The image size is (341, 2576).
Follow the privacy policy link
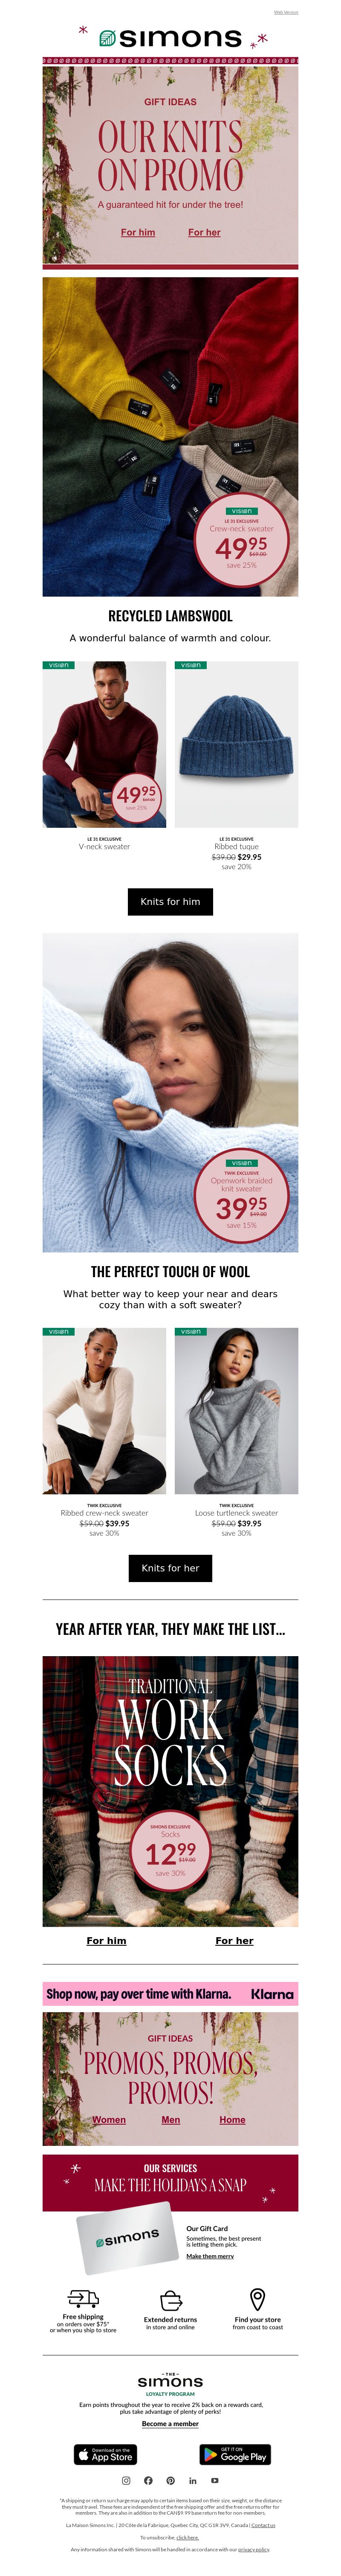coord(253,2549)
